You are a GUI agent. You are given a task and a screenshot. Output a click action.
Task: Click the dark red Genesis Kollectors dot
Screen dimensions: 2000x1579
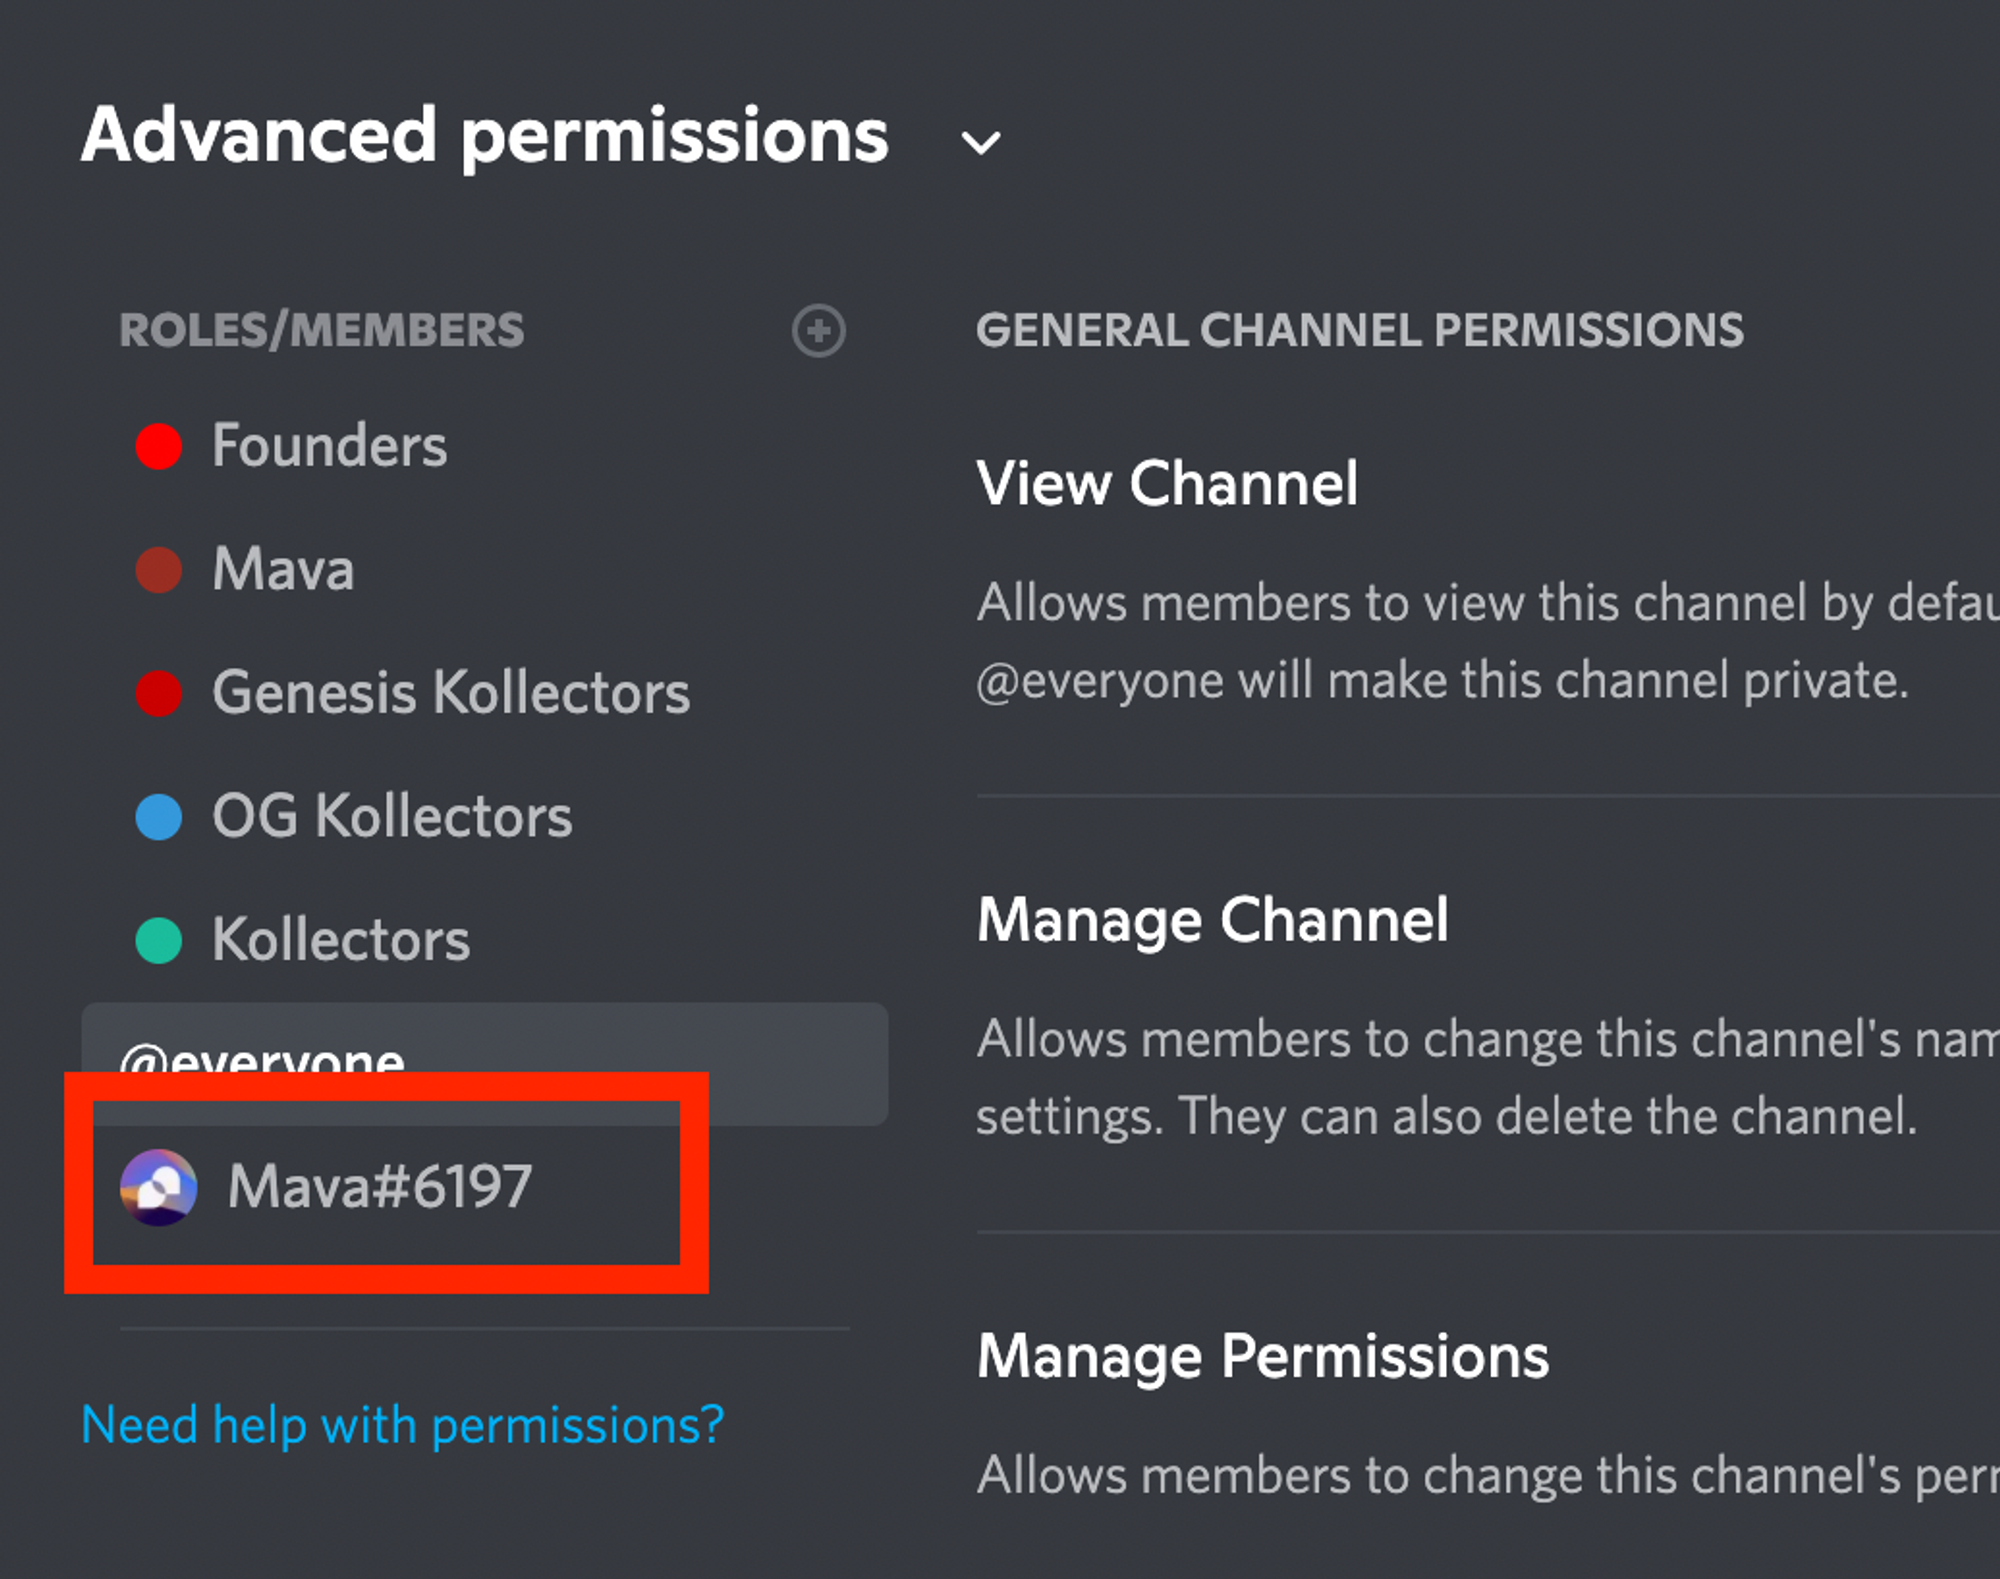click(159, 693)
